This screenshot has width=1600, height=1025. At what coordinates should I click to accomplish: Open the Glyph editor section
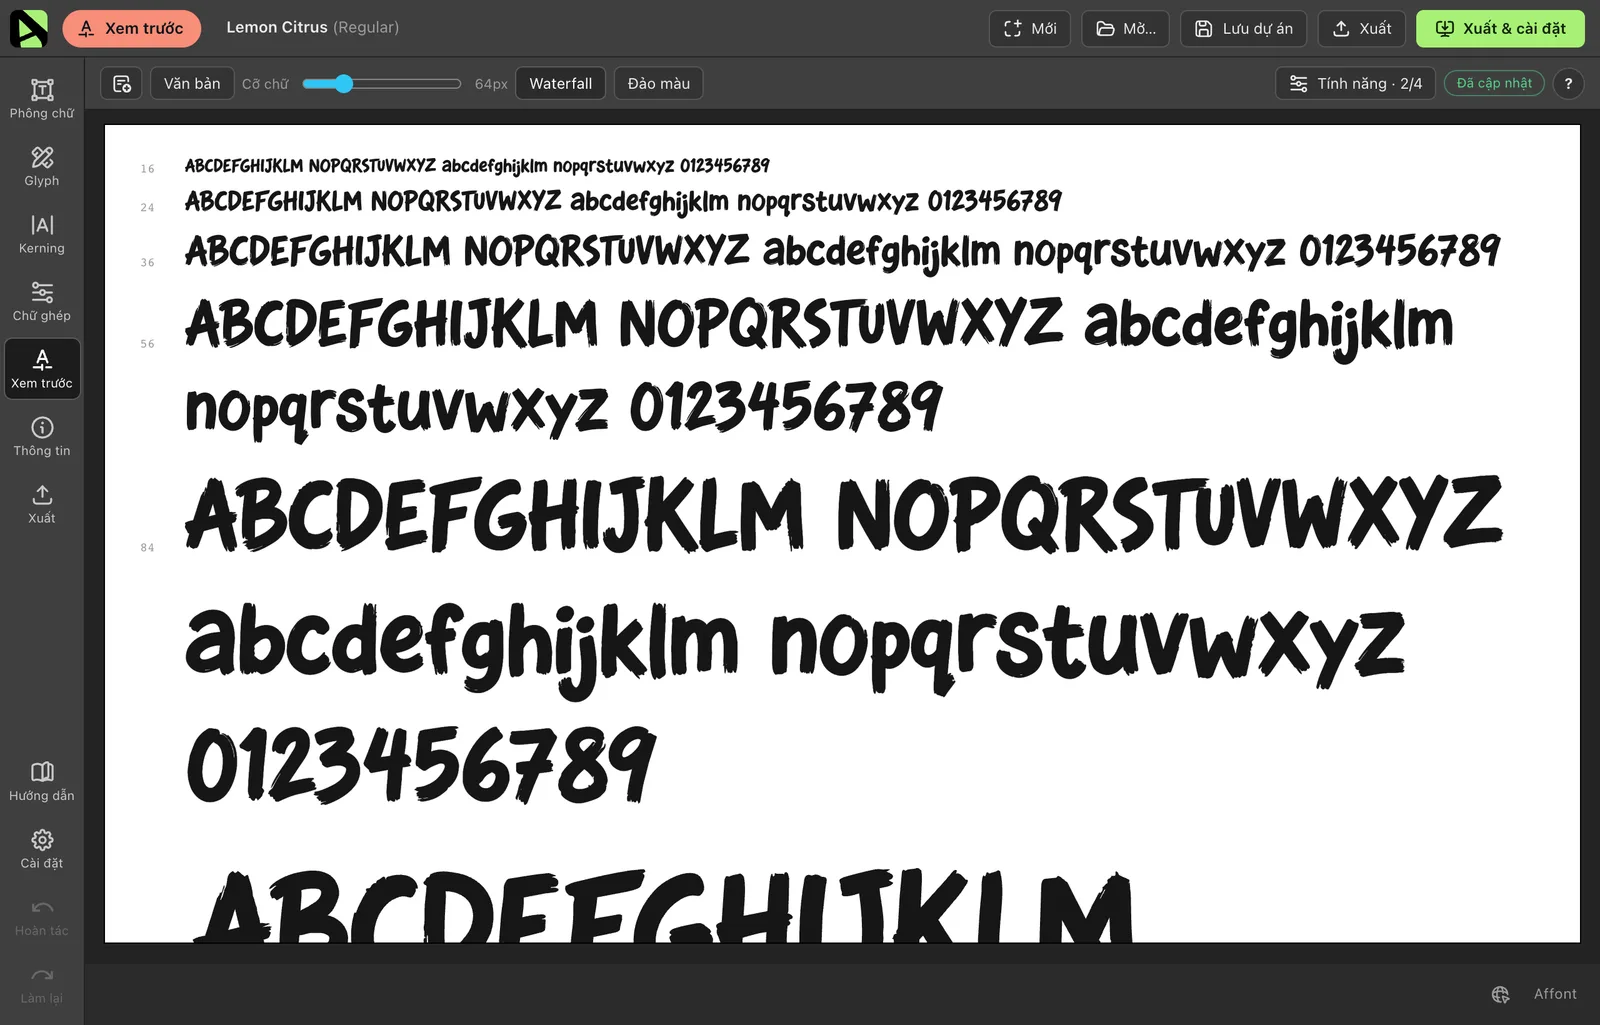coord(42,167)
